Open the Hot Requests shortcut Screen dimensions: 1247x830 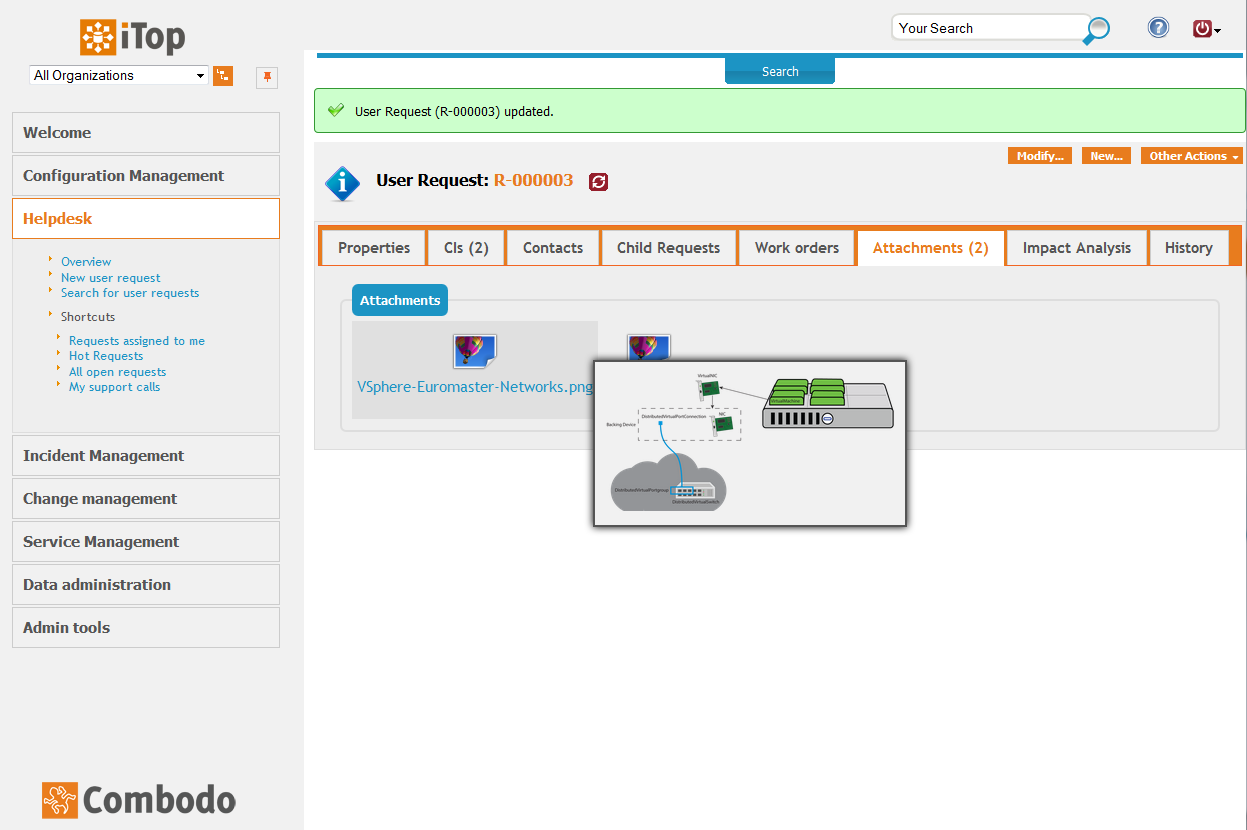[x=106, y=356]
